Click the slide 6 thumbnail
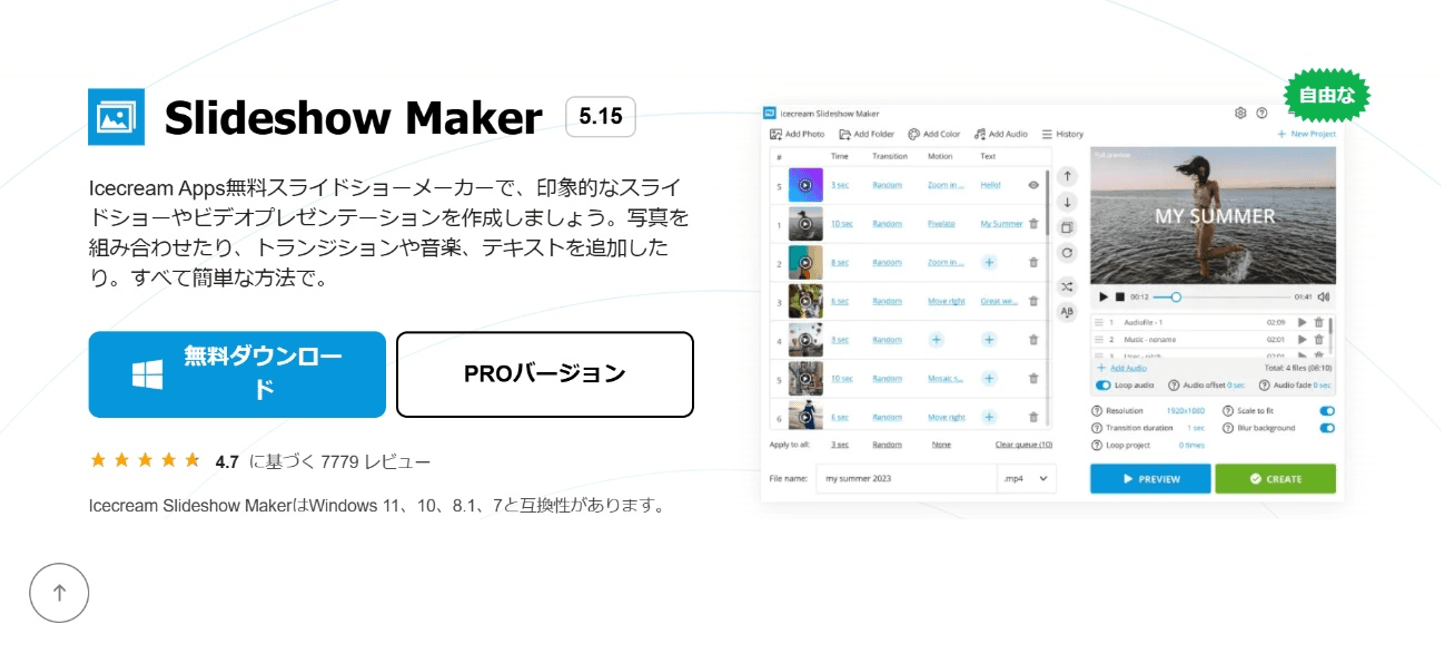 tap(805, 417)
